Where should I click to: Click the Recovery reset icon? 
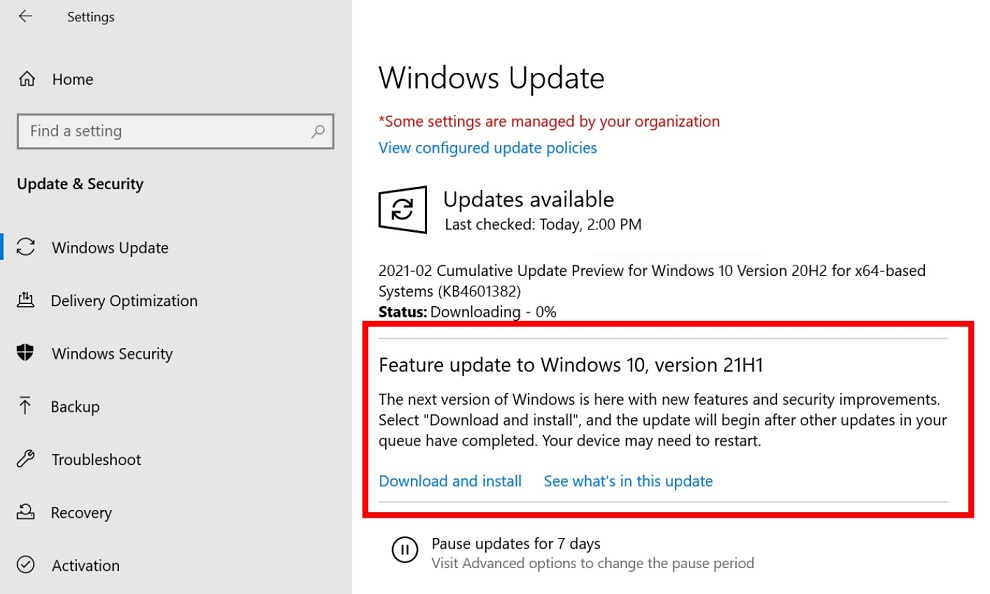26,512
